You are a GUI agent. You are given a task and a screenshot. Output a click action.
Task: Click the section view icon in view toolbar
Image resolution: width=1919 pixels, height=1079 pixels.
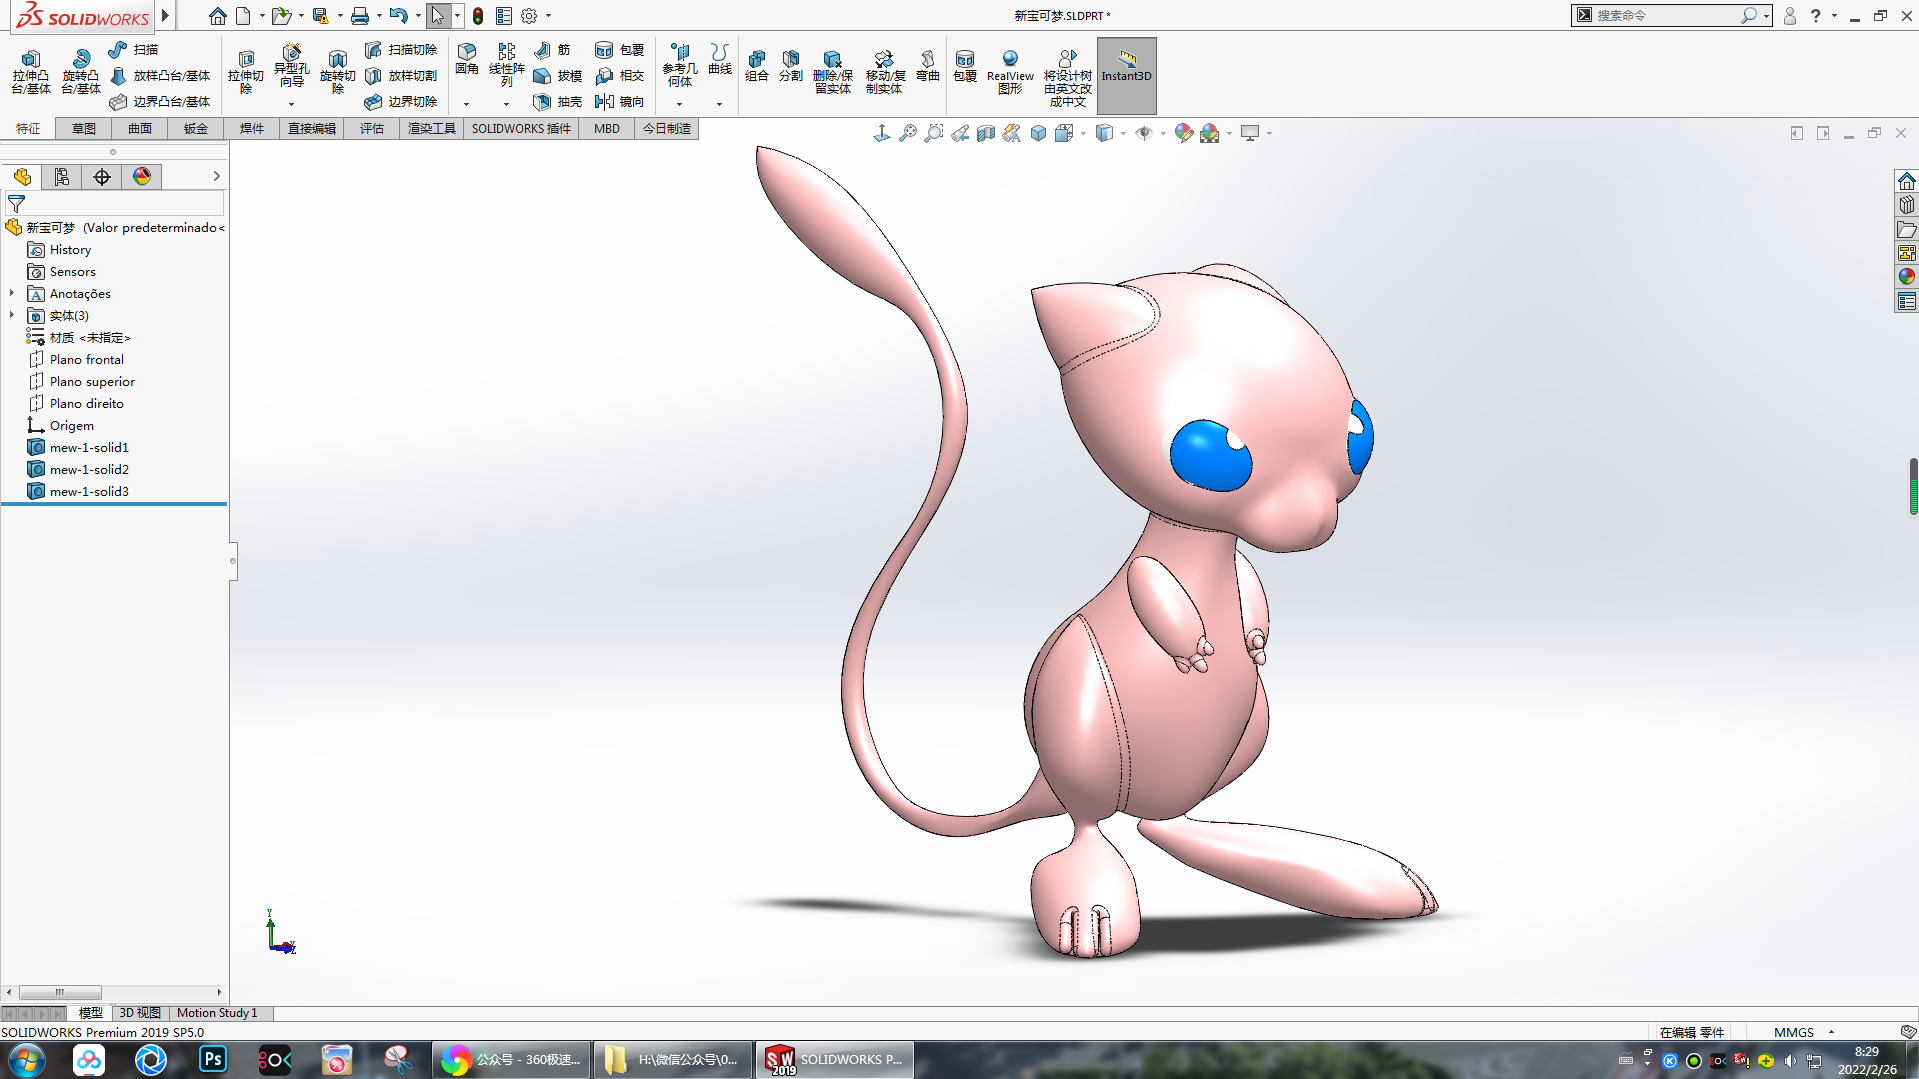986,133
